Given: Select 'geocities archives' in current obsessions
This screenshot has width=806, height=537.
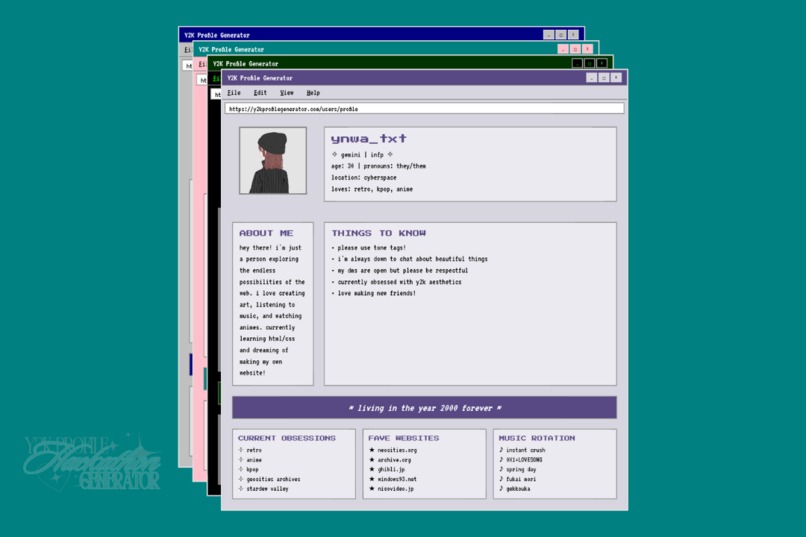Looking at the screenshot, I should tap(269, 479).
